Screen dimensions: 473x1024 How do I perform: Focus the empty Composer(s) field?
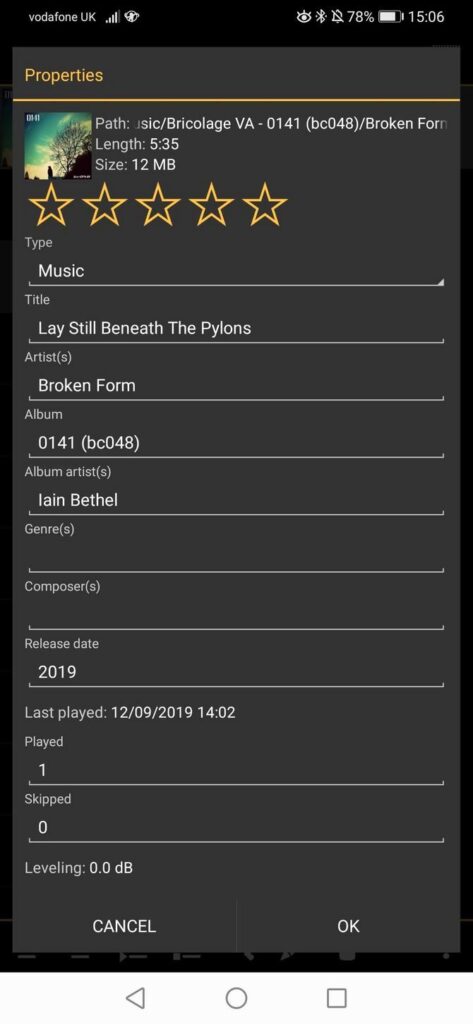click(x=236, y=615)
